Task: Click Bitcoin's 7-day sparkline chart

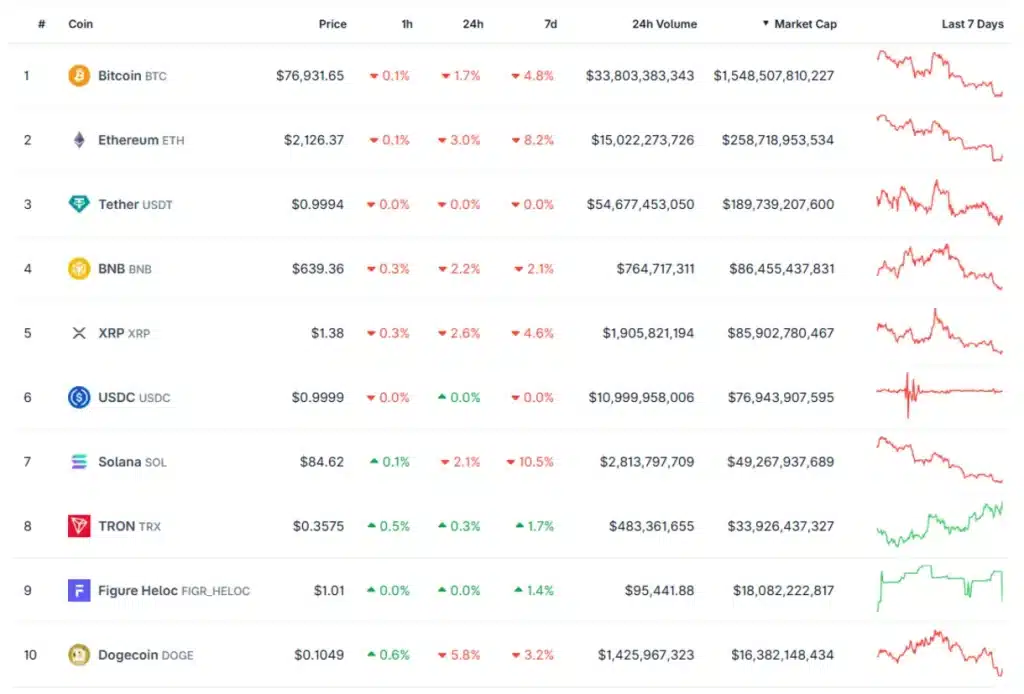Action: coord(940,74)
